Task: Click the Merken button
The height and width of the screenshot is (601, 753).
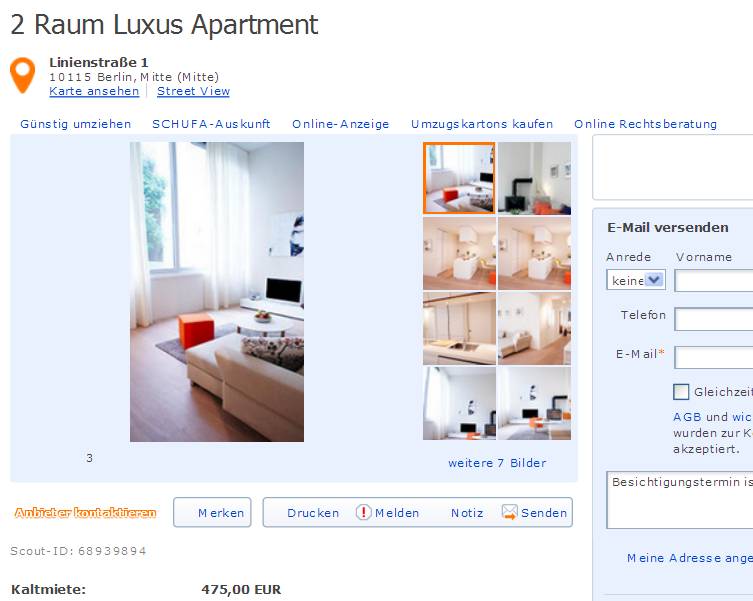Action: [212, 512]
